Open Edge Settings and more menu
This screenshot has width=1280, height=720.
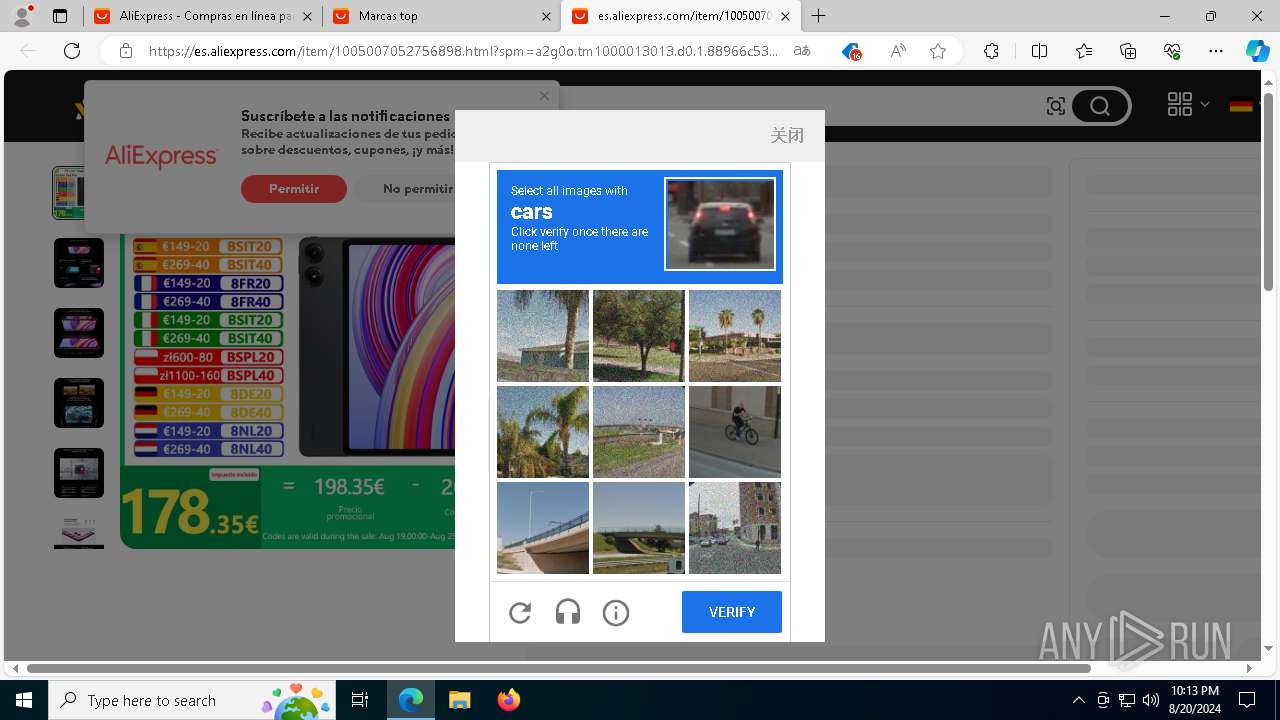click(x=1216, y=51)
